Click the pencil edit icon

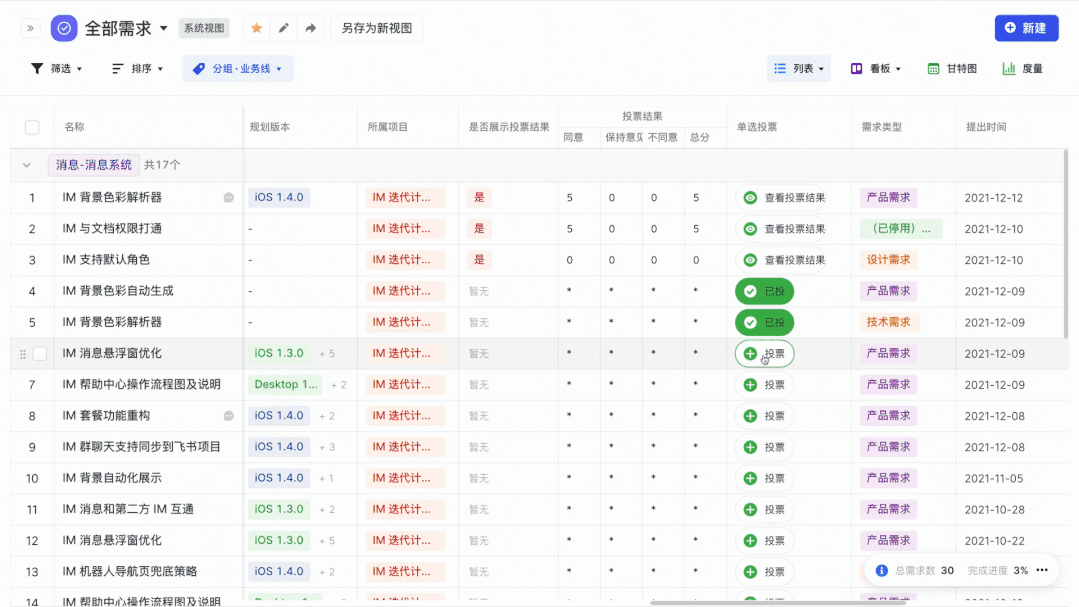[284, 28]
